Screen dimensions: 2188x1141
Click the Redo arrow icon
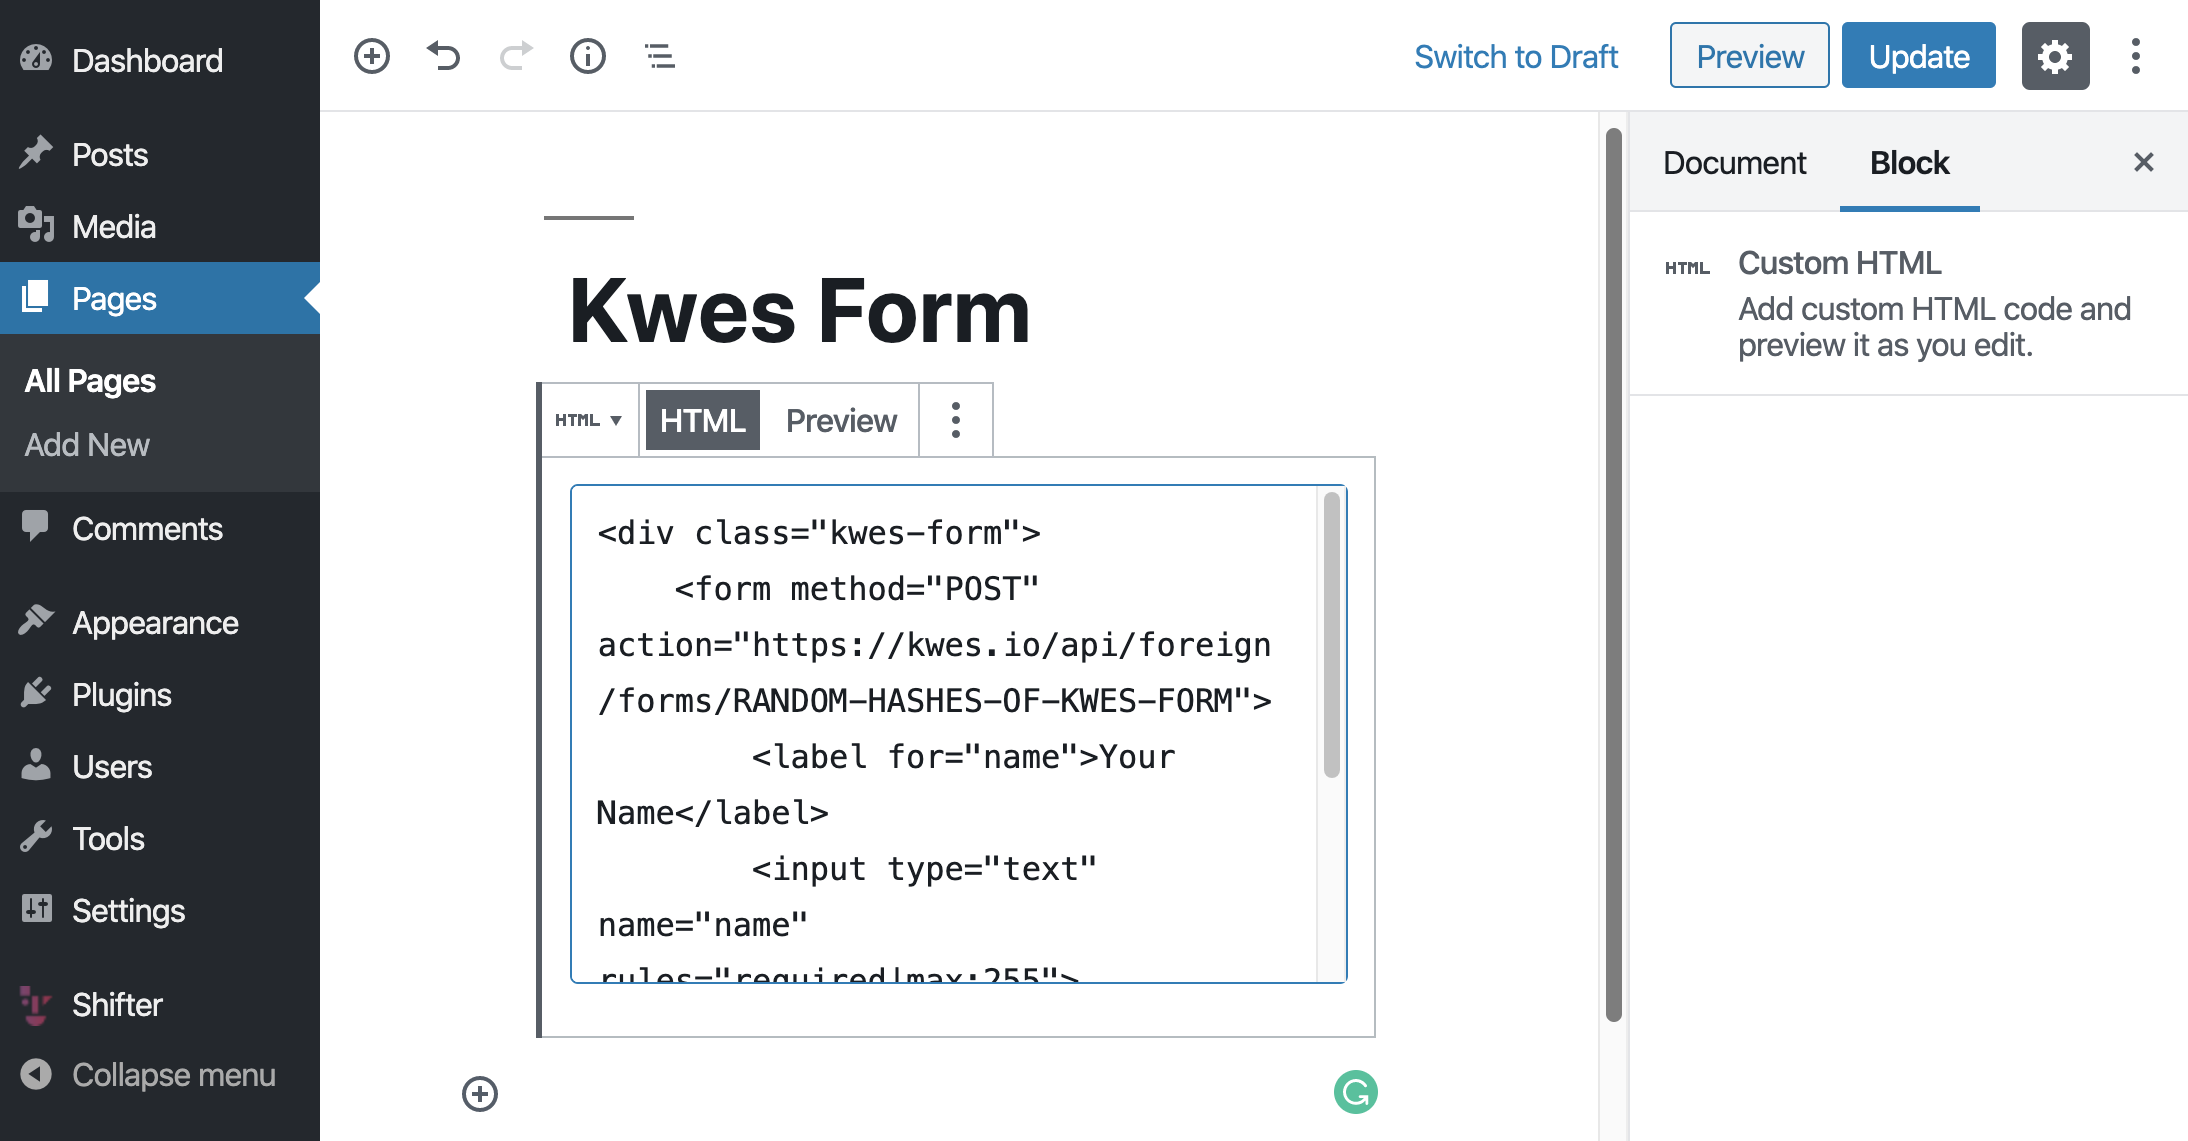pos(516,56)
